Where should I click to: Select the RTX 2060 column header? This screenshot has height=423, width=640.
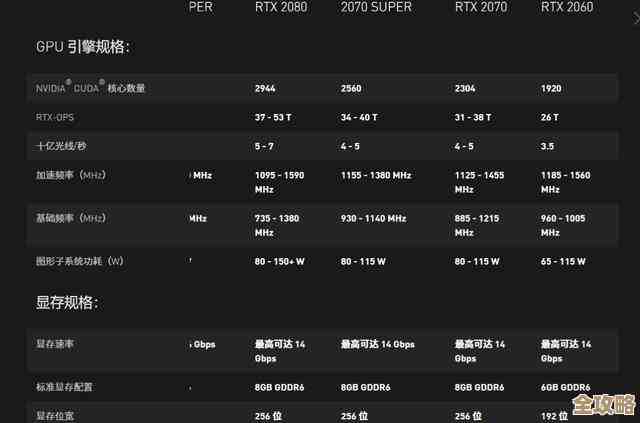pyautogui.click(x=567, y=8)
